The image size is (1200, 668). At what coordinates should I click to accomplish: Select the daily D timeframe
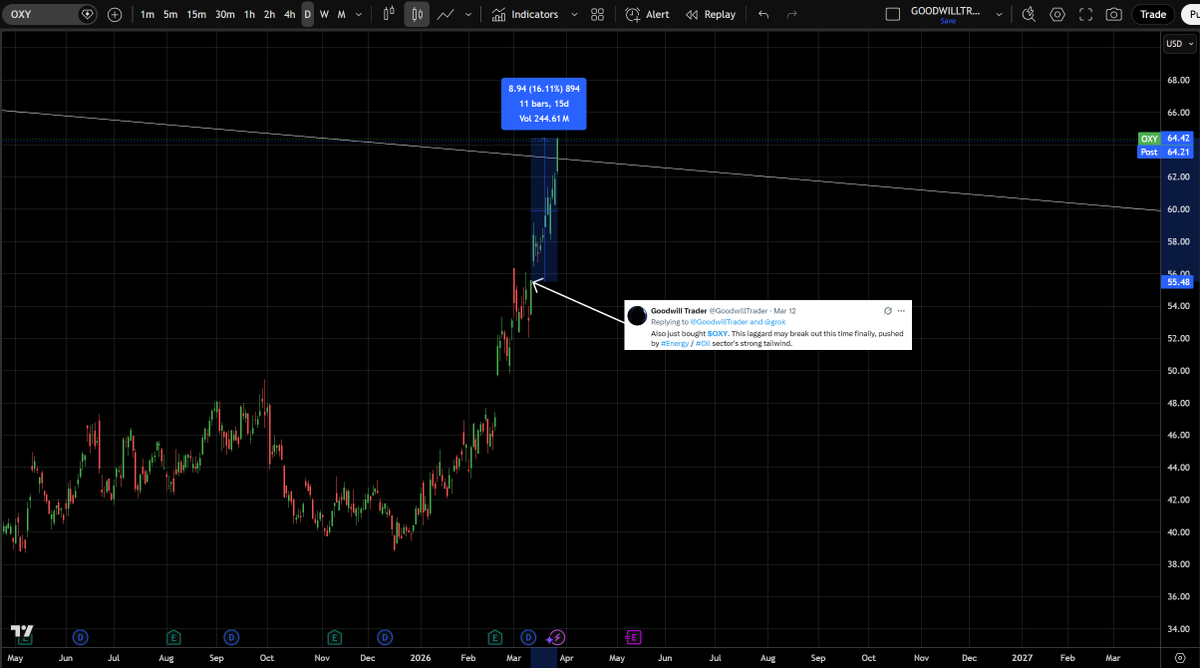308,15
